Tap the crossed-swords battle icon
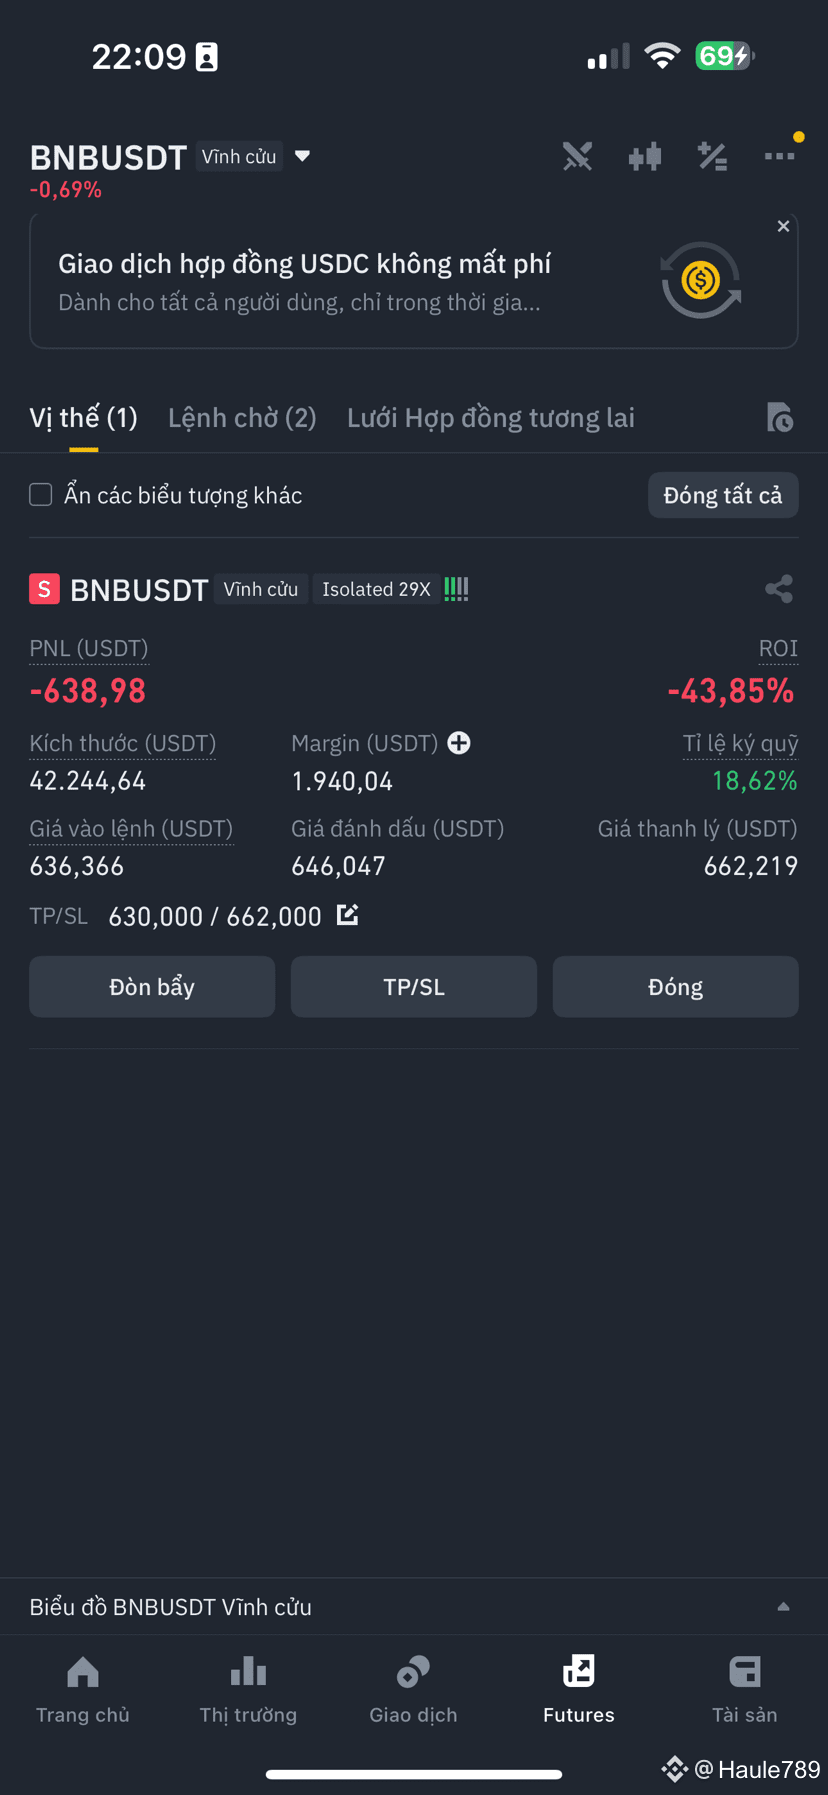828x1795 pixels. click(577, 157)
